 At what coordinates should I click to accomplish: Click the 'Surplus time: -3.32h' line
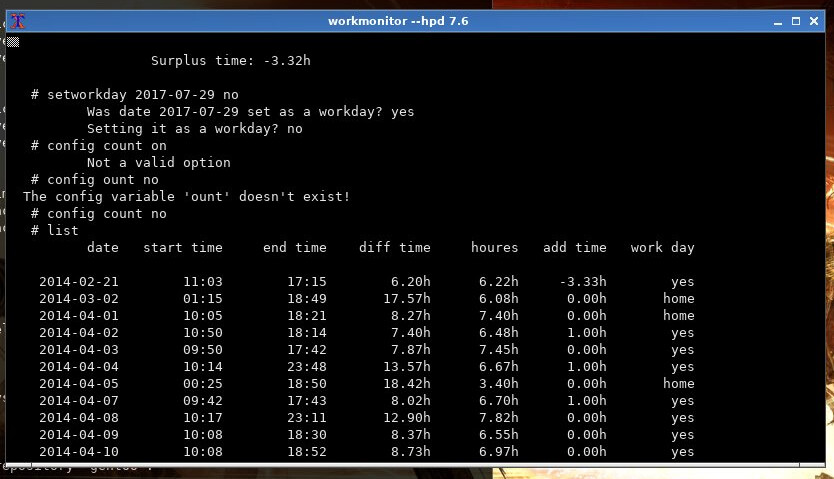point(230,61)
